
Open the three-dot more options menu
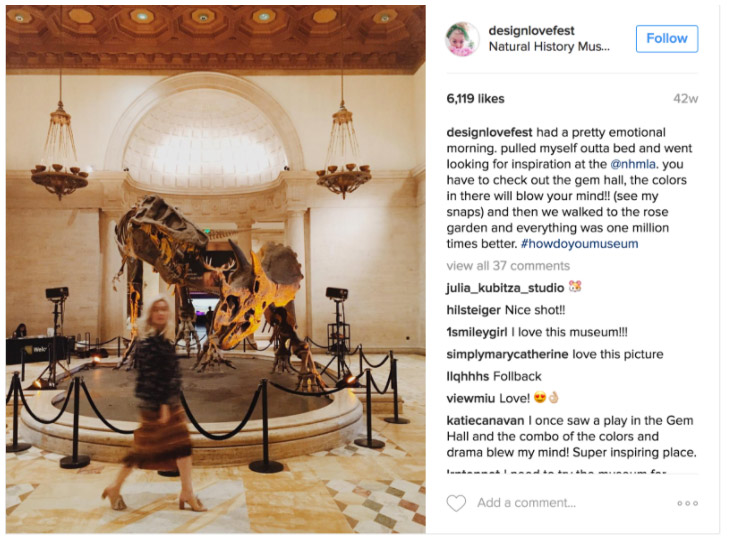click(x=688, y=503)
